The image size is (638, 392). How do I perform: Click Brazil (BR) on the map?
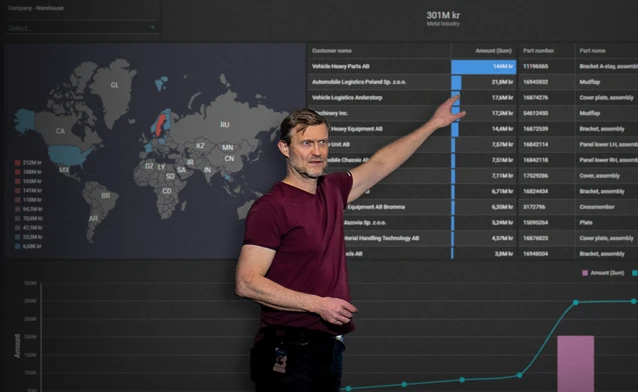pyautogui.click(x=105, y=196)
